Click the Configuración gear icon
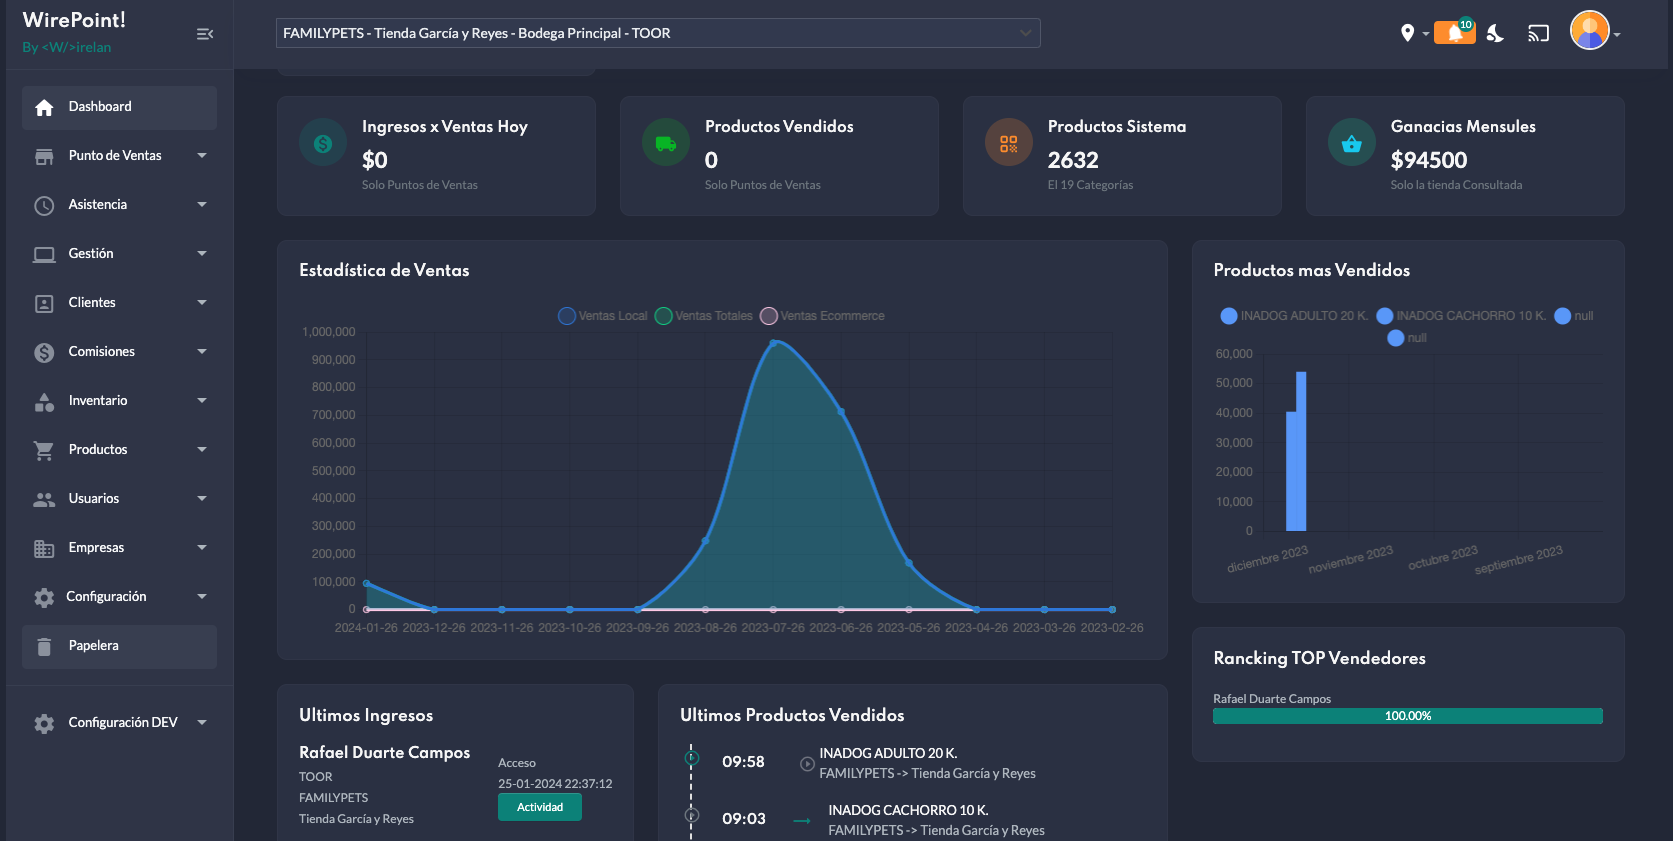The width and height of the screenshot is (1673, 841). coord(44,597)
